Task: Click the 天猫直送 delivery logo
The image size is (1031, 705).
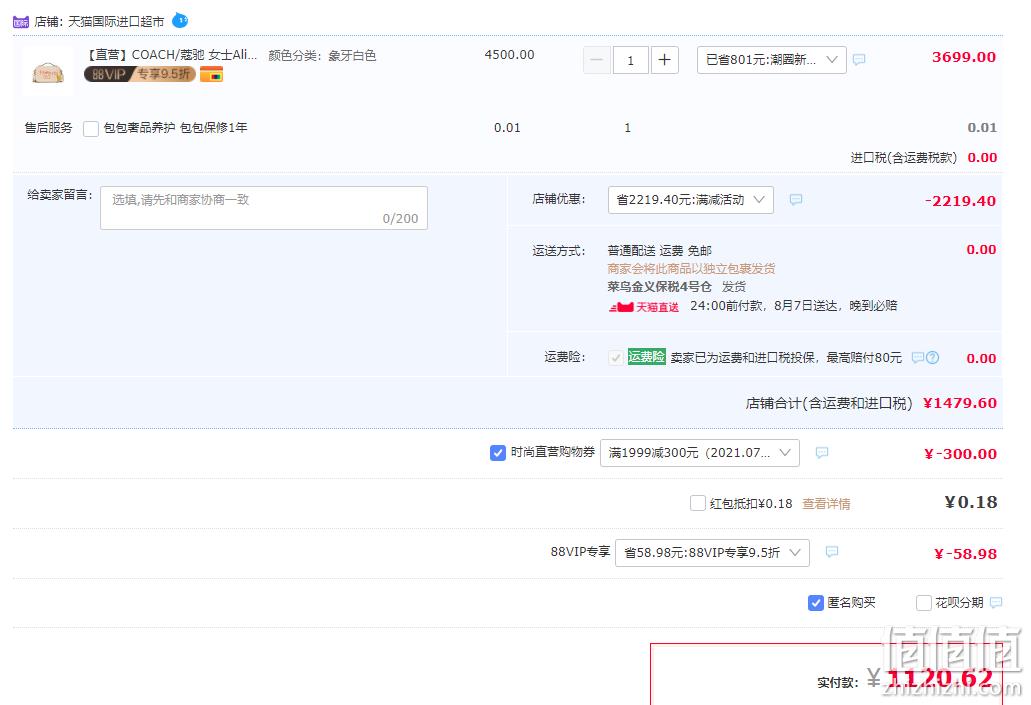Action: pos(644,306)
